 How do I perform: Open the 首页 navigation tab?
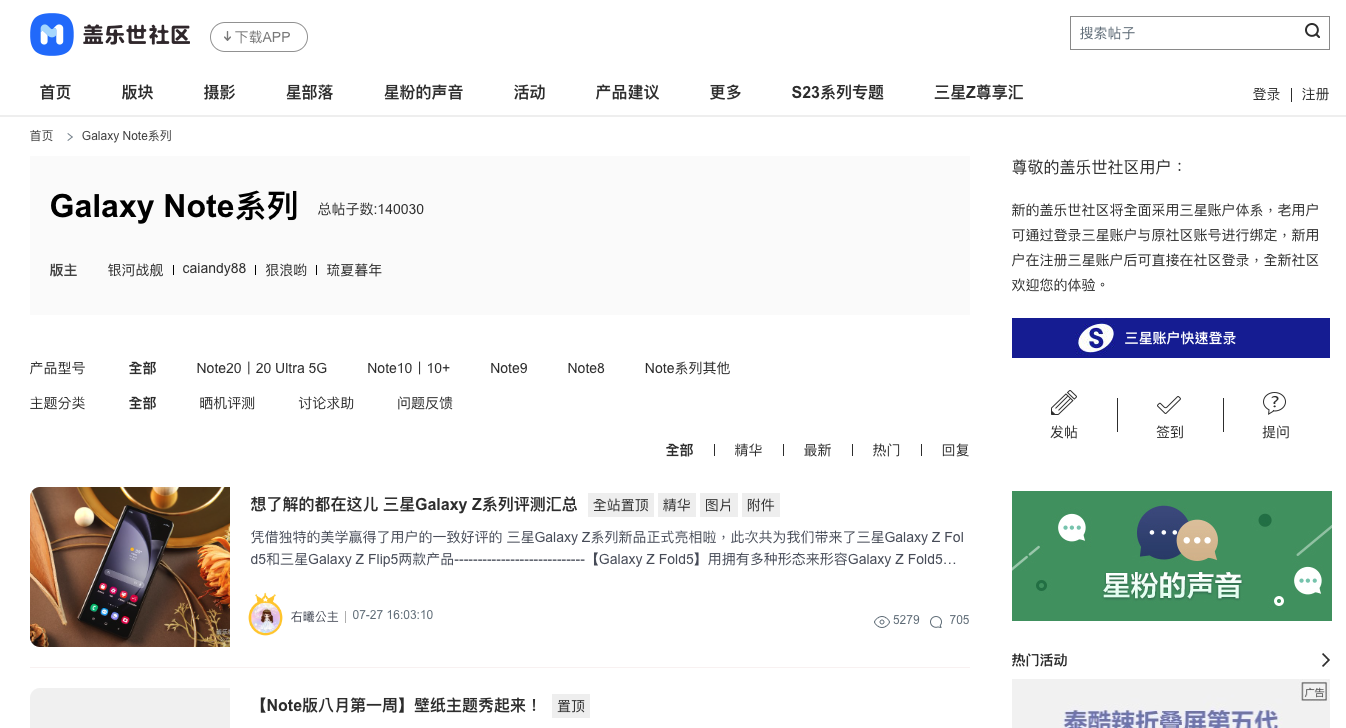pyautogui.click(x=56, y=92)
